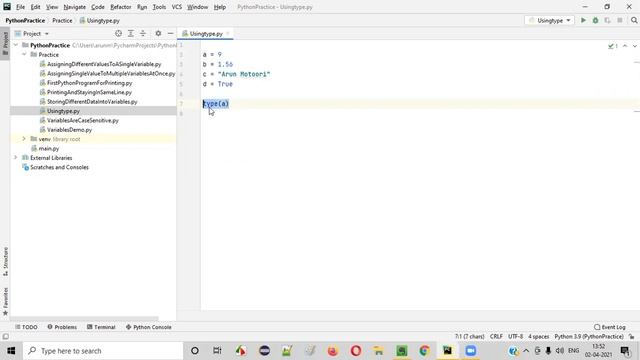Go to previous highlighted problem up arrow

(x=625, y=46)
